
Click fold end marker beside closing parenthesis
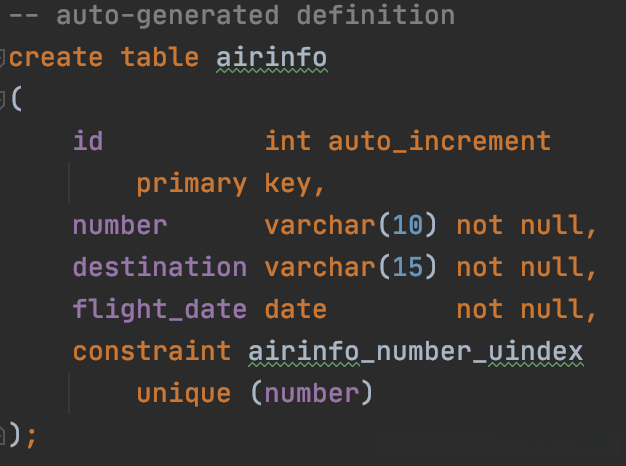4,435
